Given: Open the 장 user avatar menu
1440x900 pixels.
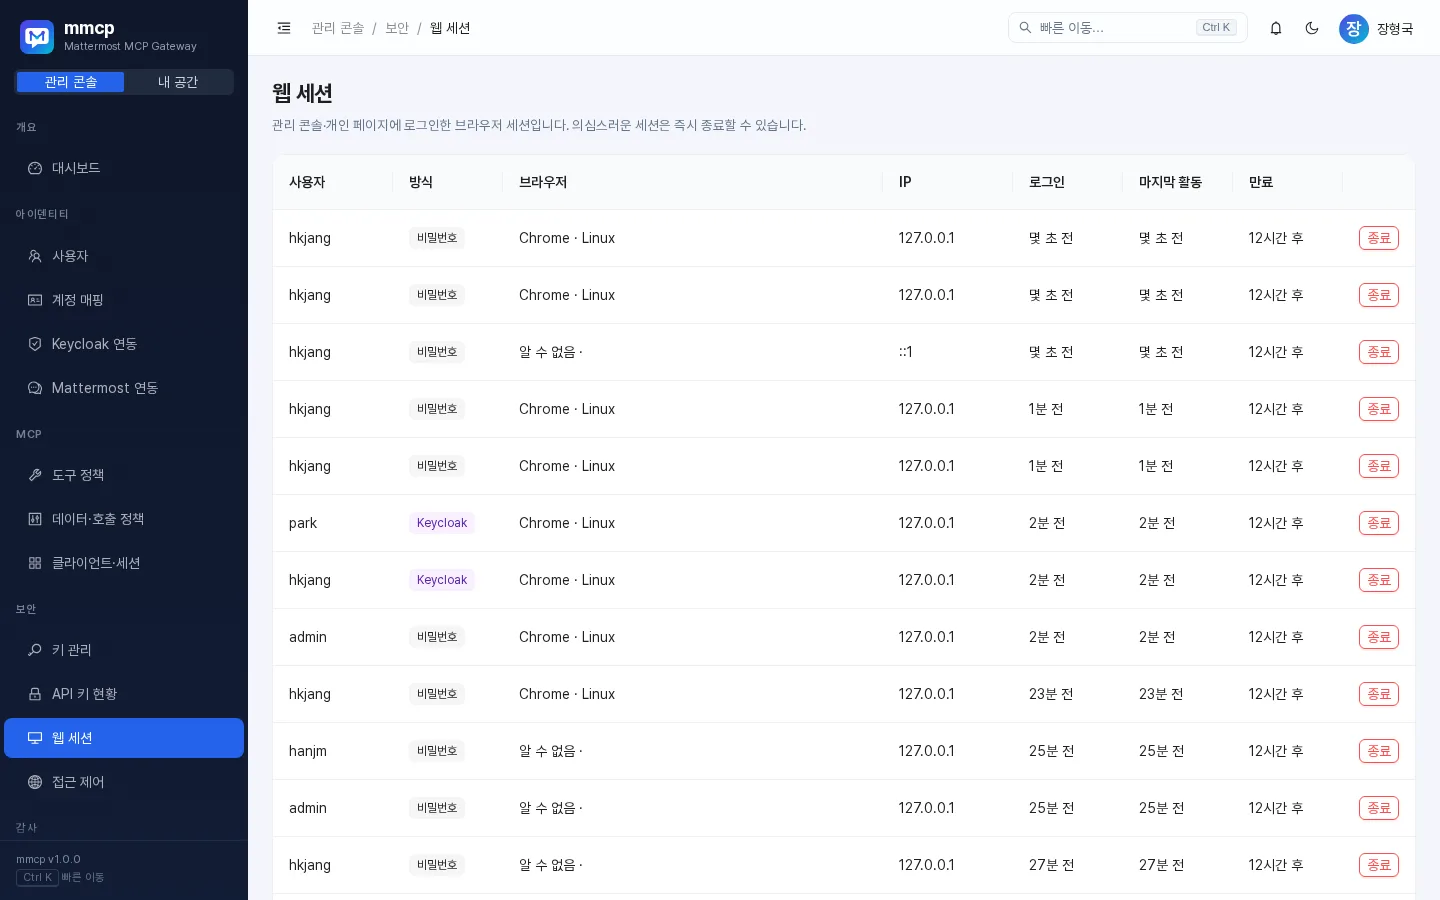Looking at the screenshot, I should coord(1354,28).
